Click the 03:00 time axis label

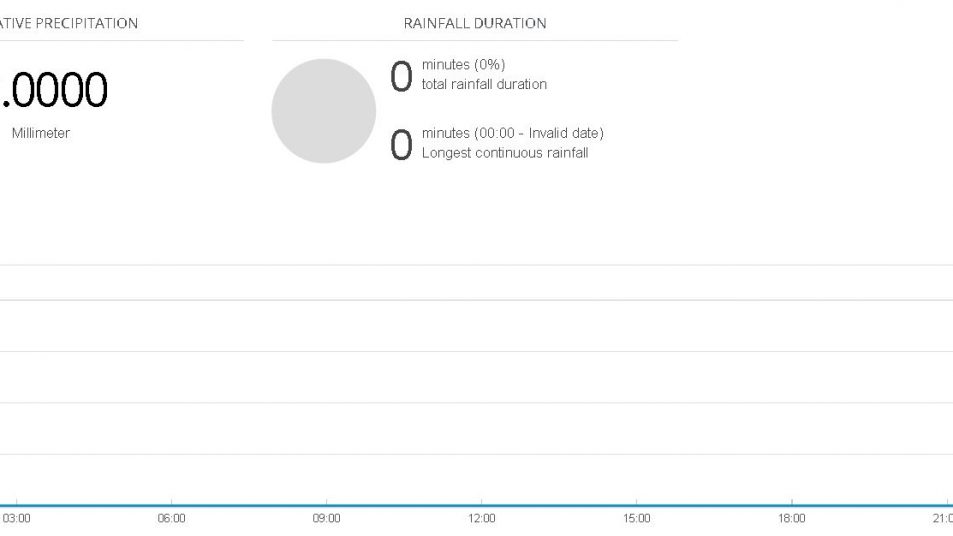click(x=17, y=519)
